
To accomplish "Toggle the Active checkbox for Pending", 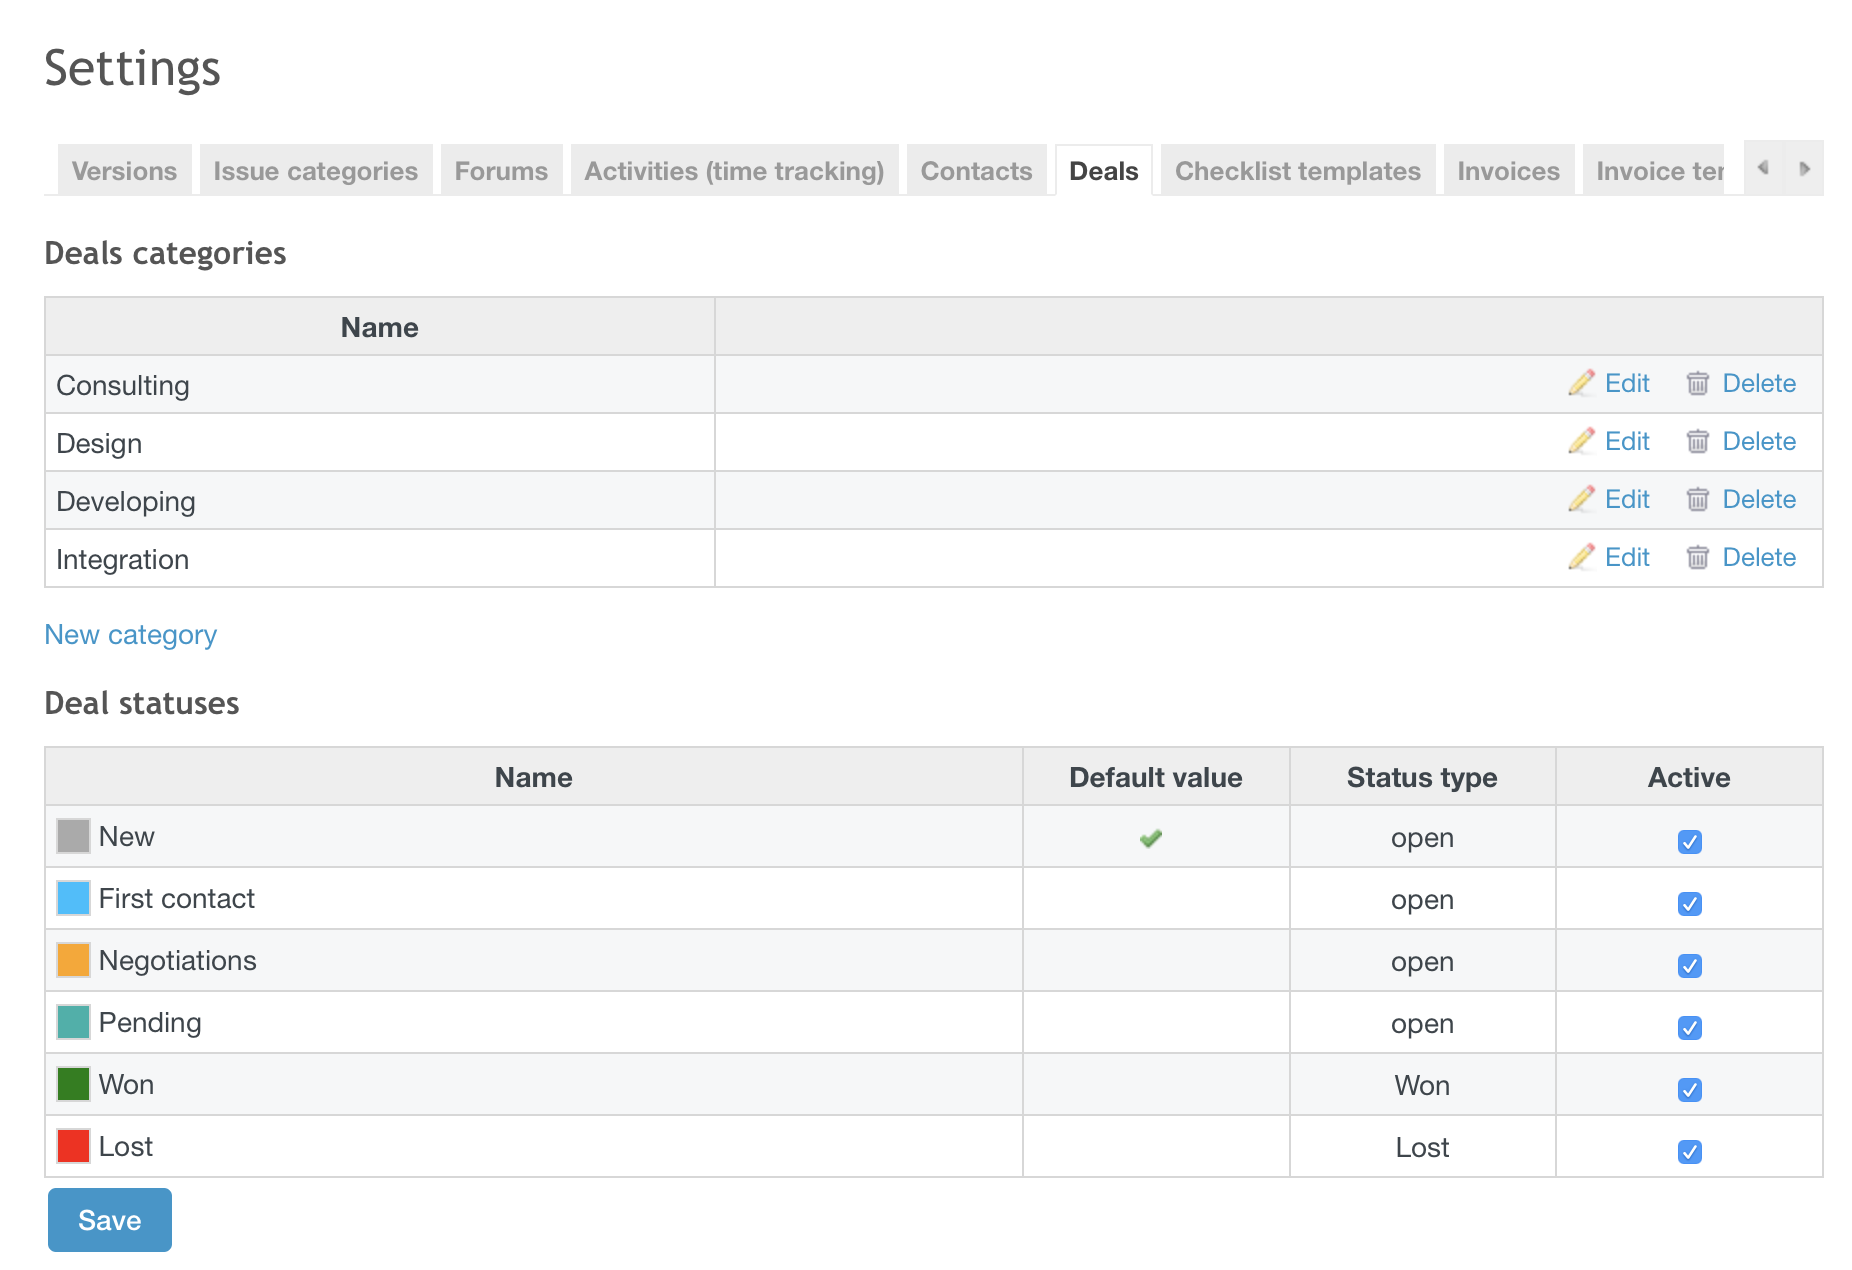I will point(1688,1027).
